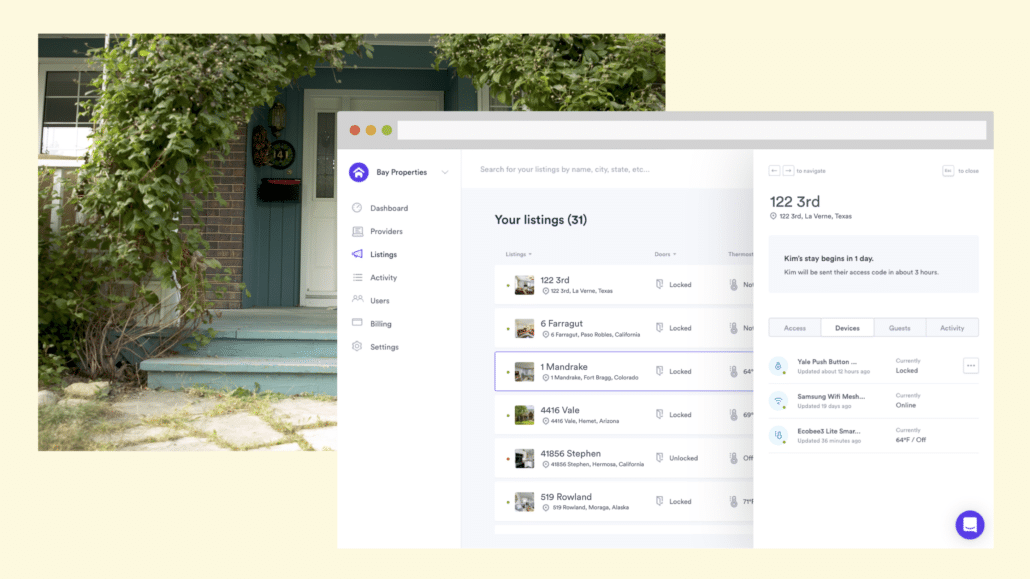Screen dimensions: 1030x579
Task: Click the thermostat icon in 122 3rd row
Action: (734, 285)
